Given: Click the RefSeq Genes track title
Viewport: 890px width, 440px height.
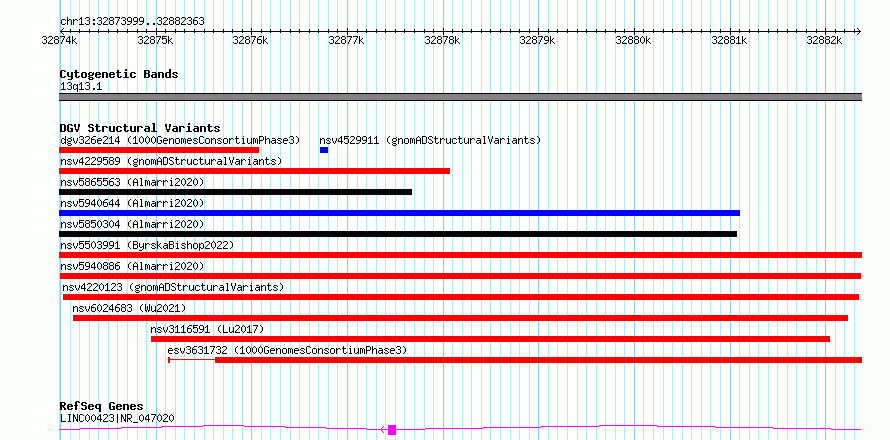Looking at the screenshot, I should pyautogui.click(x=102, y=407).
